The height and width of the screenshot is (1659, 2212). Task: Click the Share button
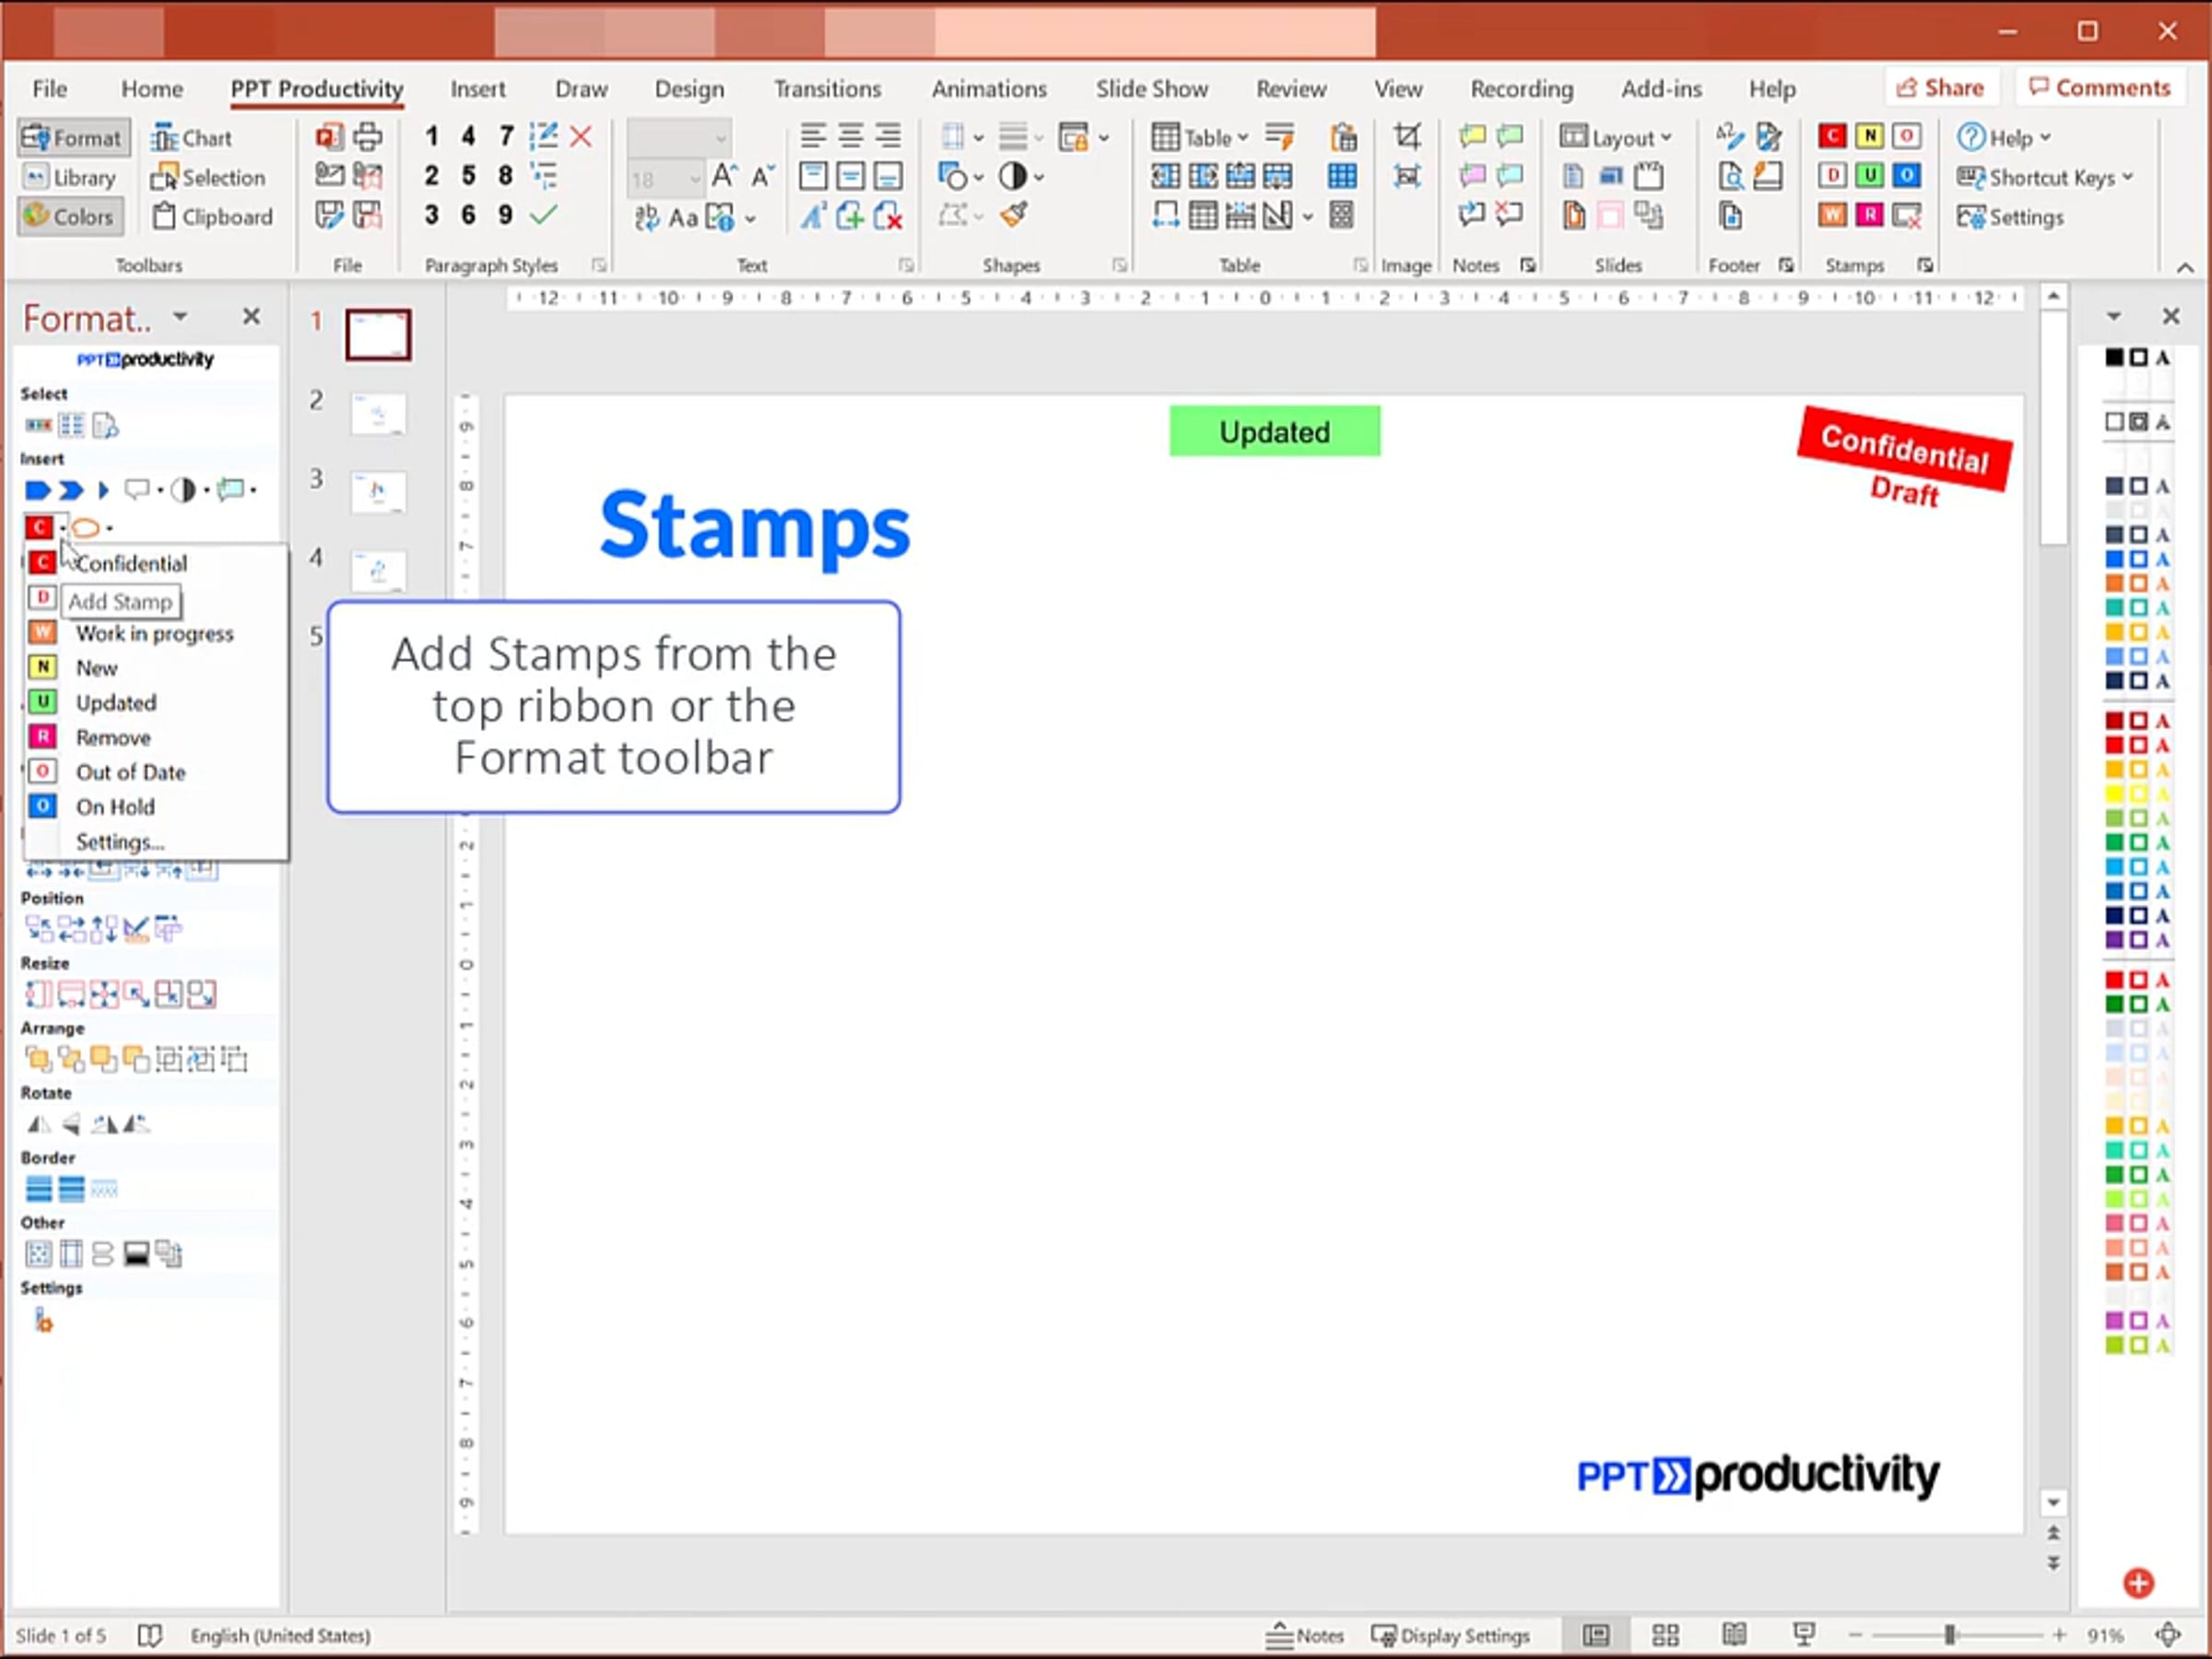(1939, 88)
